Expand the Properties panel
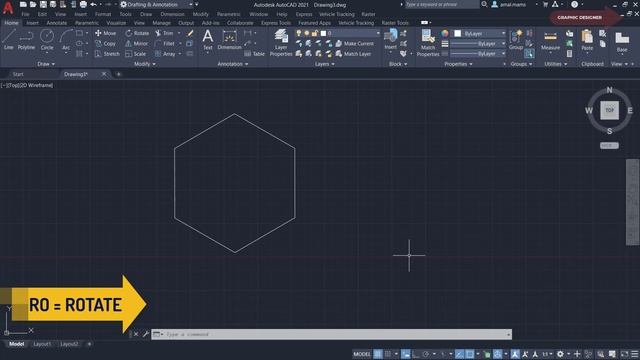This screenshot has width=640, height=360. point(458,64)
